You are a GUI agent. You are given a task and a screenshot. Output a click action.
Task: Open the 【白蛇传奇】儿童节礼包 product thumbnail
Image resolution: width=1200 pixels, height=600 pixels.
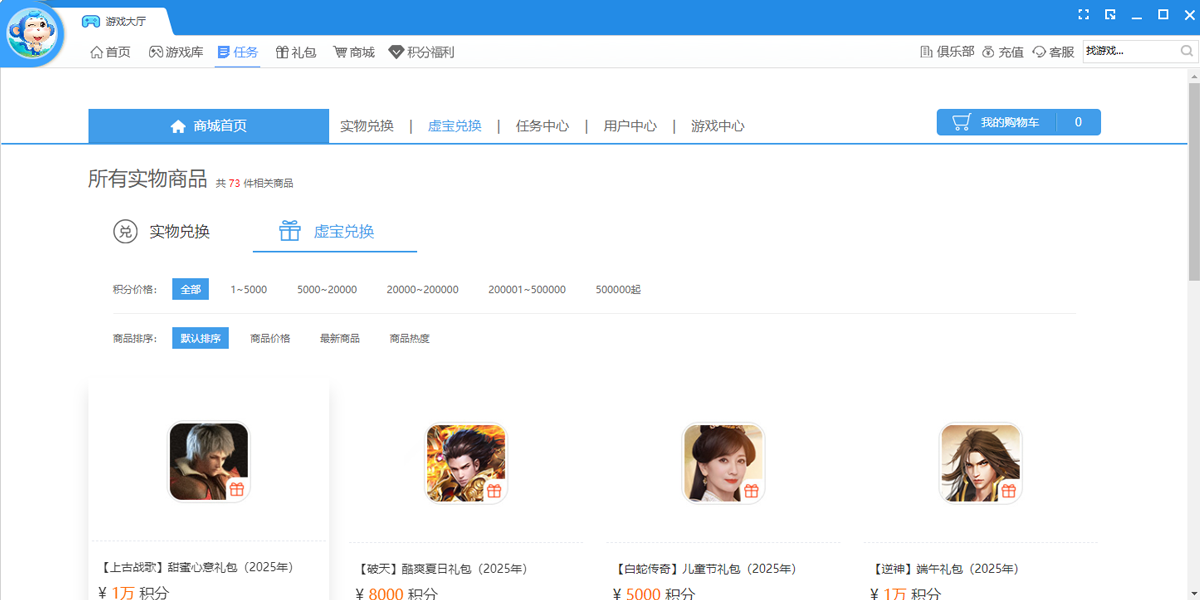pyautogui.click(x=723, y=463)
